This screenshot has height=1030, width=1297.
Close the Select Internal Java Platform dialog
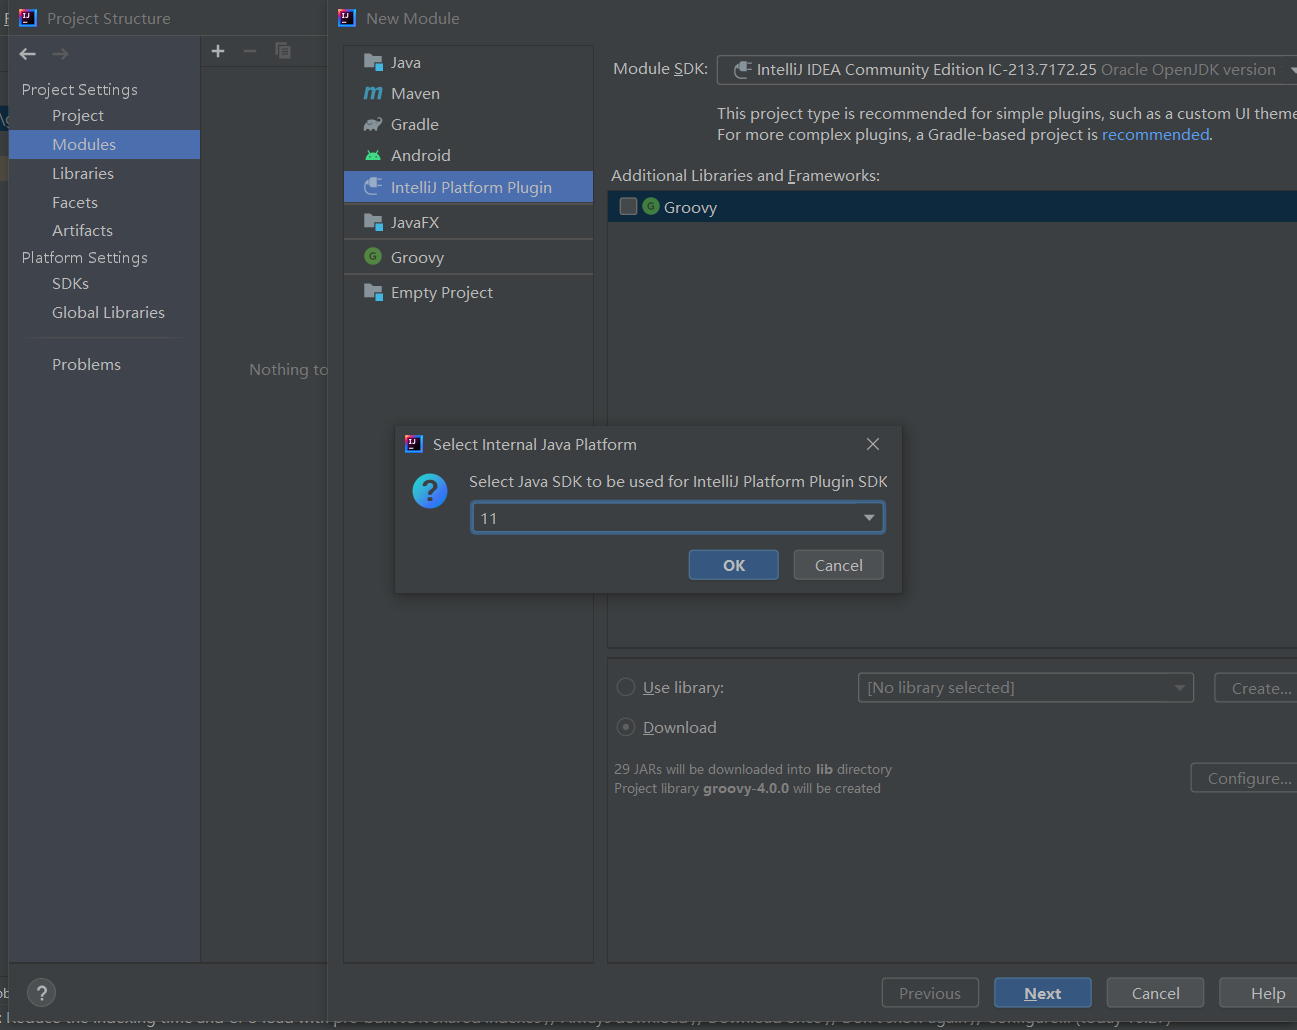click(873, 444)
